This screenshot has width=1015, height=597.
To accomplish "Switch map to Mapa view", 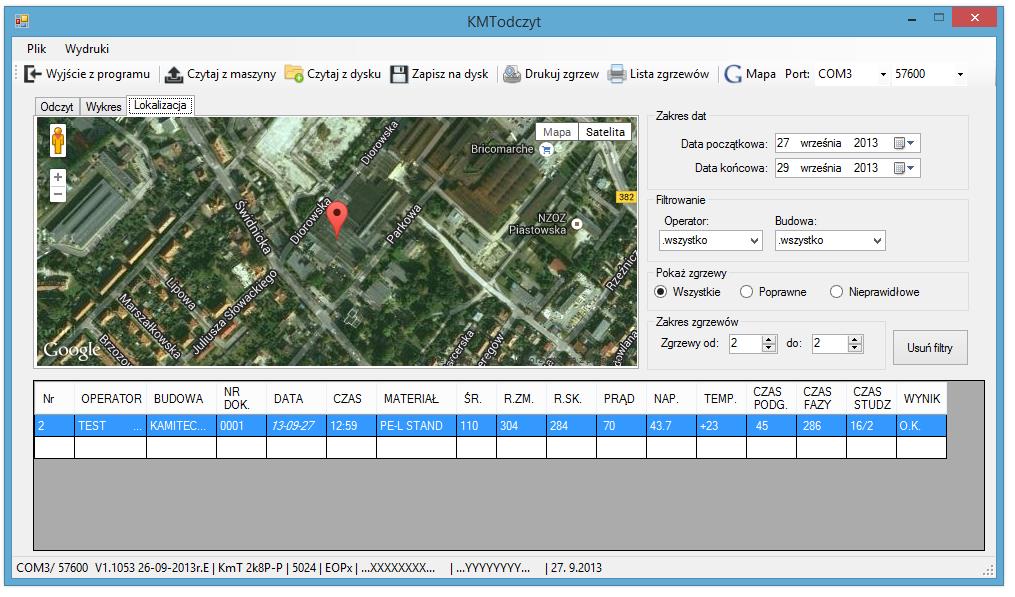I will pyautogui.click(x=557, y=132).
